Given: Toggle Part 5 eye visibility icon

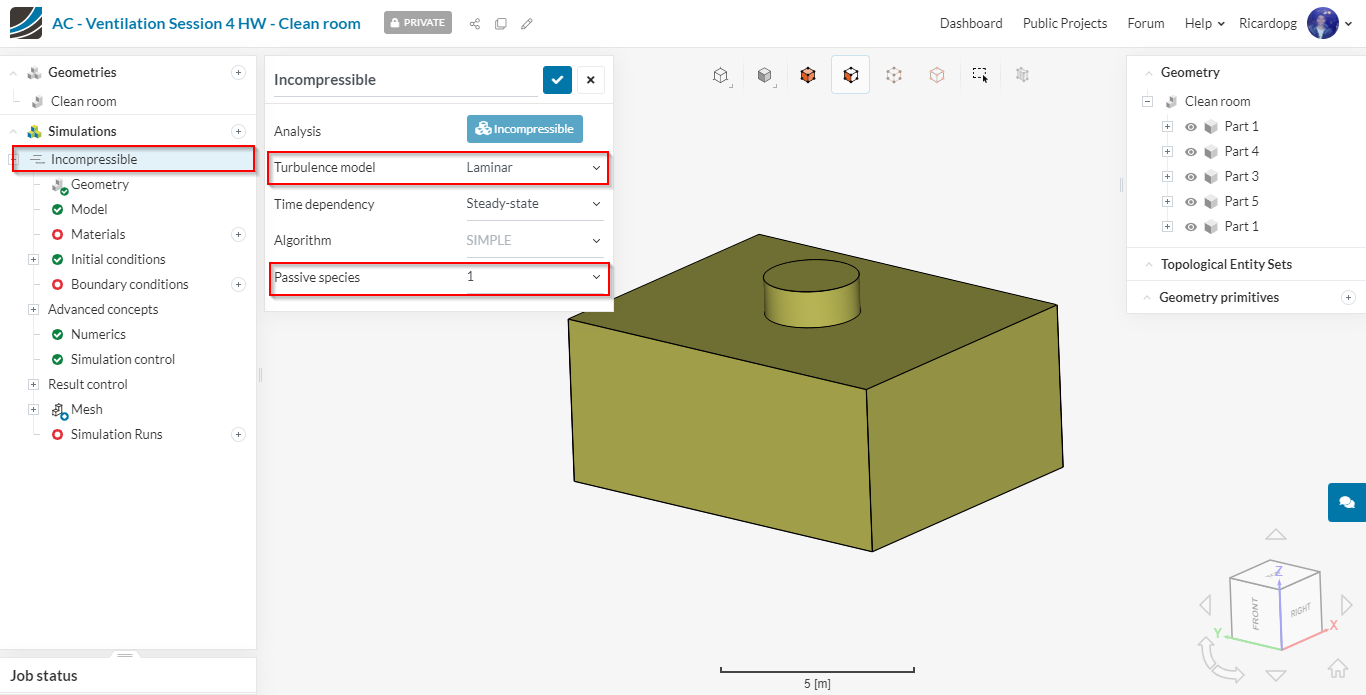Looking at the screenshot, I should 1191,202.
